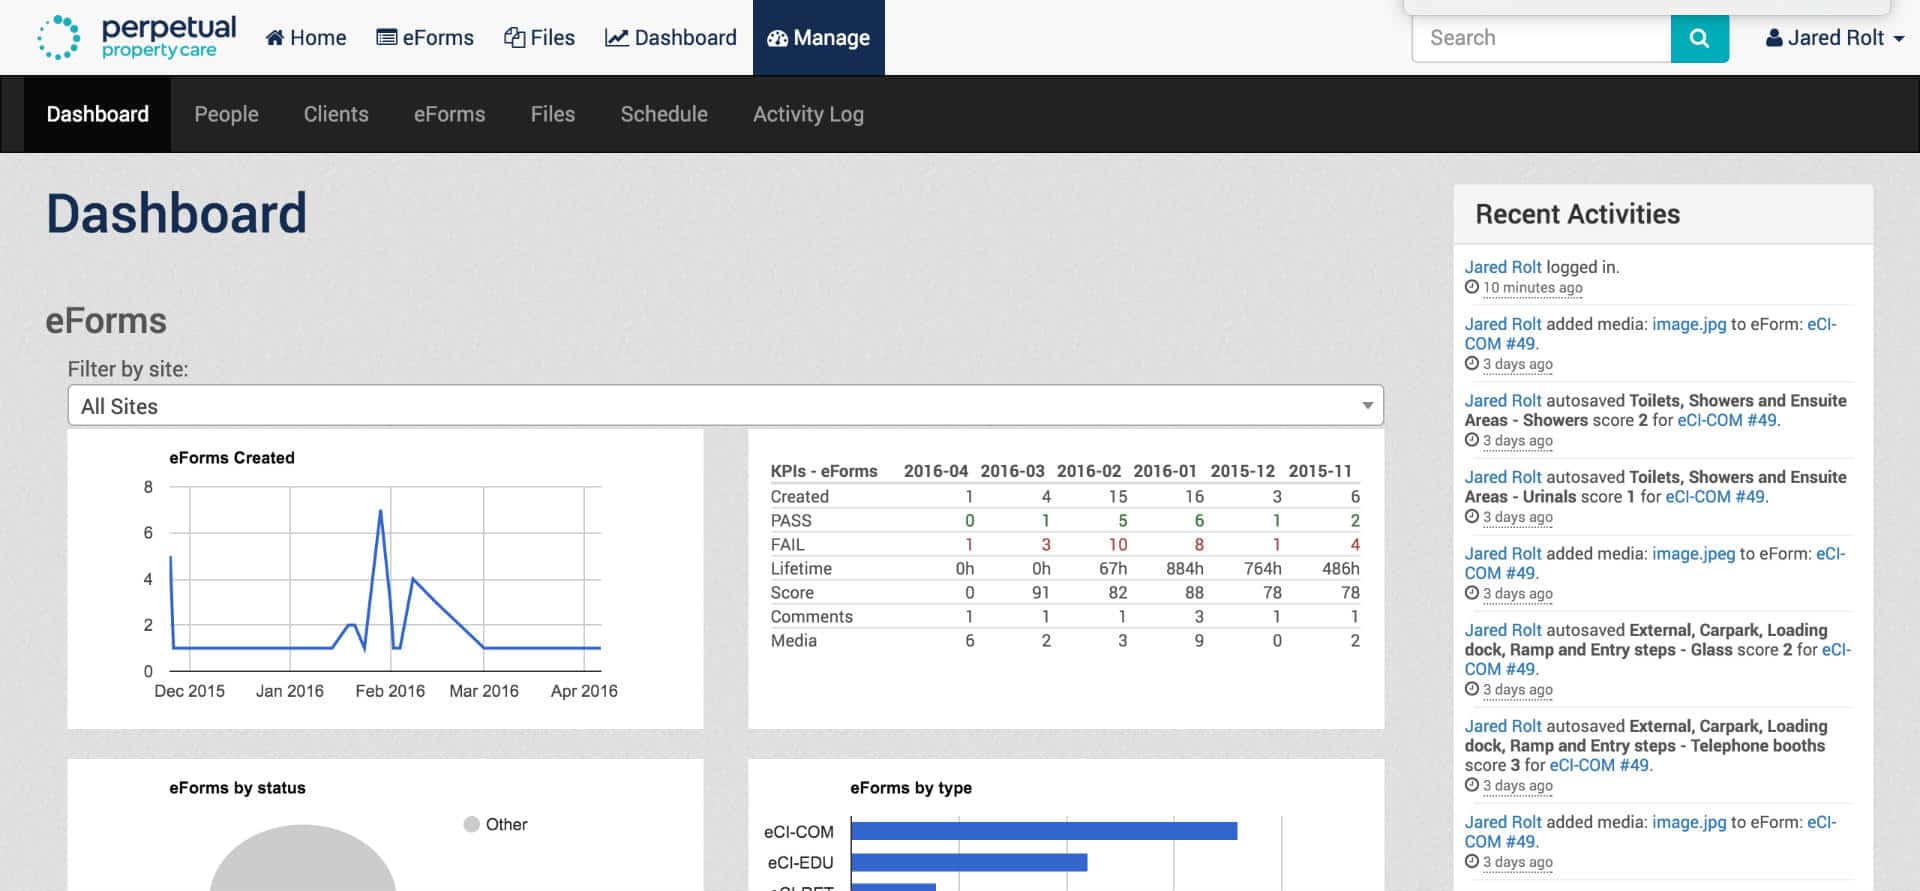Click the Score row label in KPIs table
The width and height of the screenshot is (1920, 891).
click(792, 592)
